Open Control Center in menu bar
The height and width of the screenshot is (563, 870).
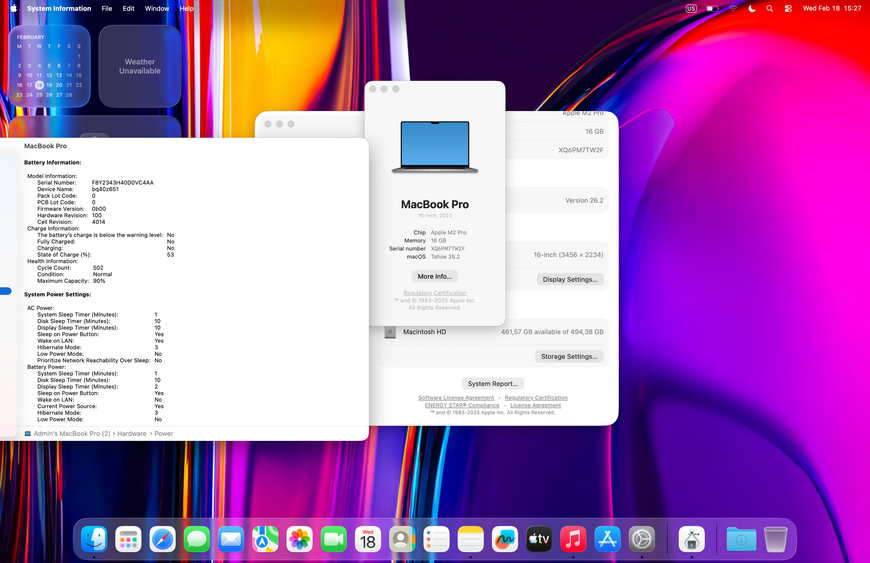tap(788, 8)
